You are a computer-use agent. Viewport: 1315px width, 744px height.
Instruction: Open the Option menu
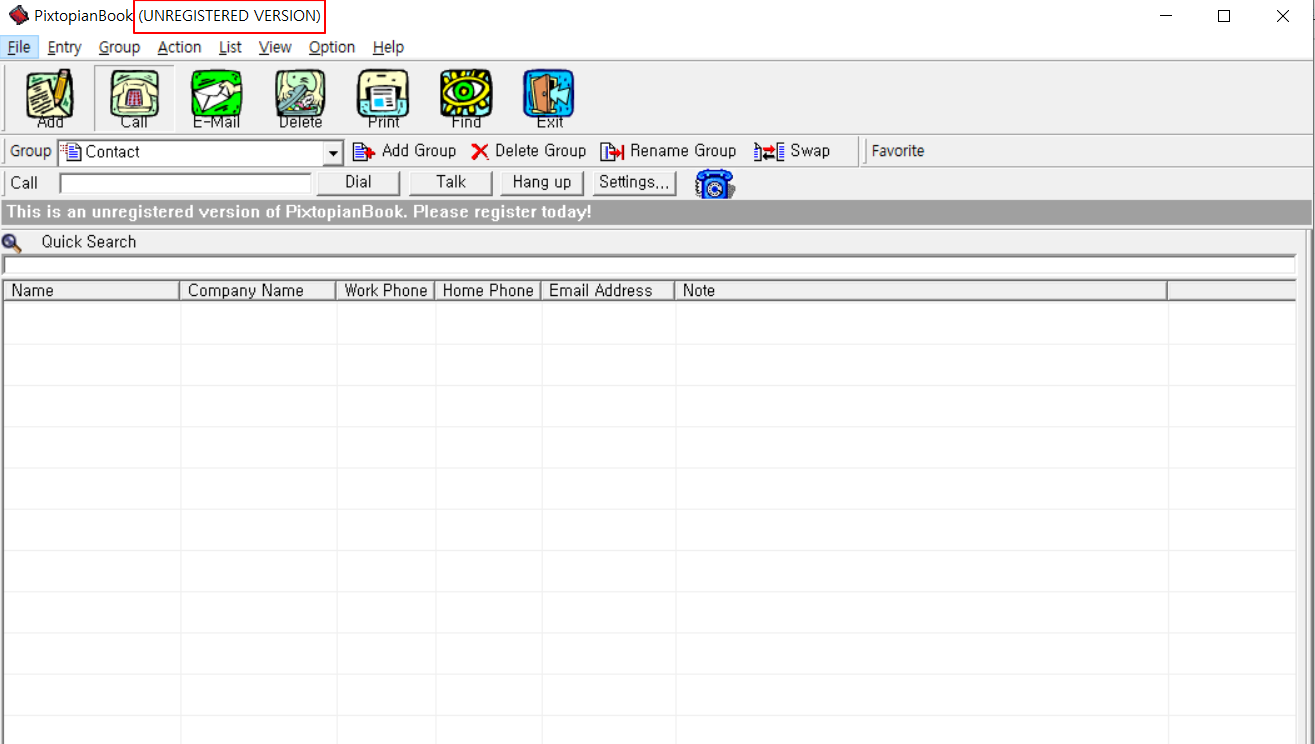click(331, 47)
